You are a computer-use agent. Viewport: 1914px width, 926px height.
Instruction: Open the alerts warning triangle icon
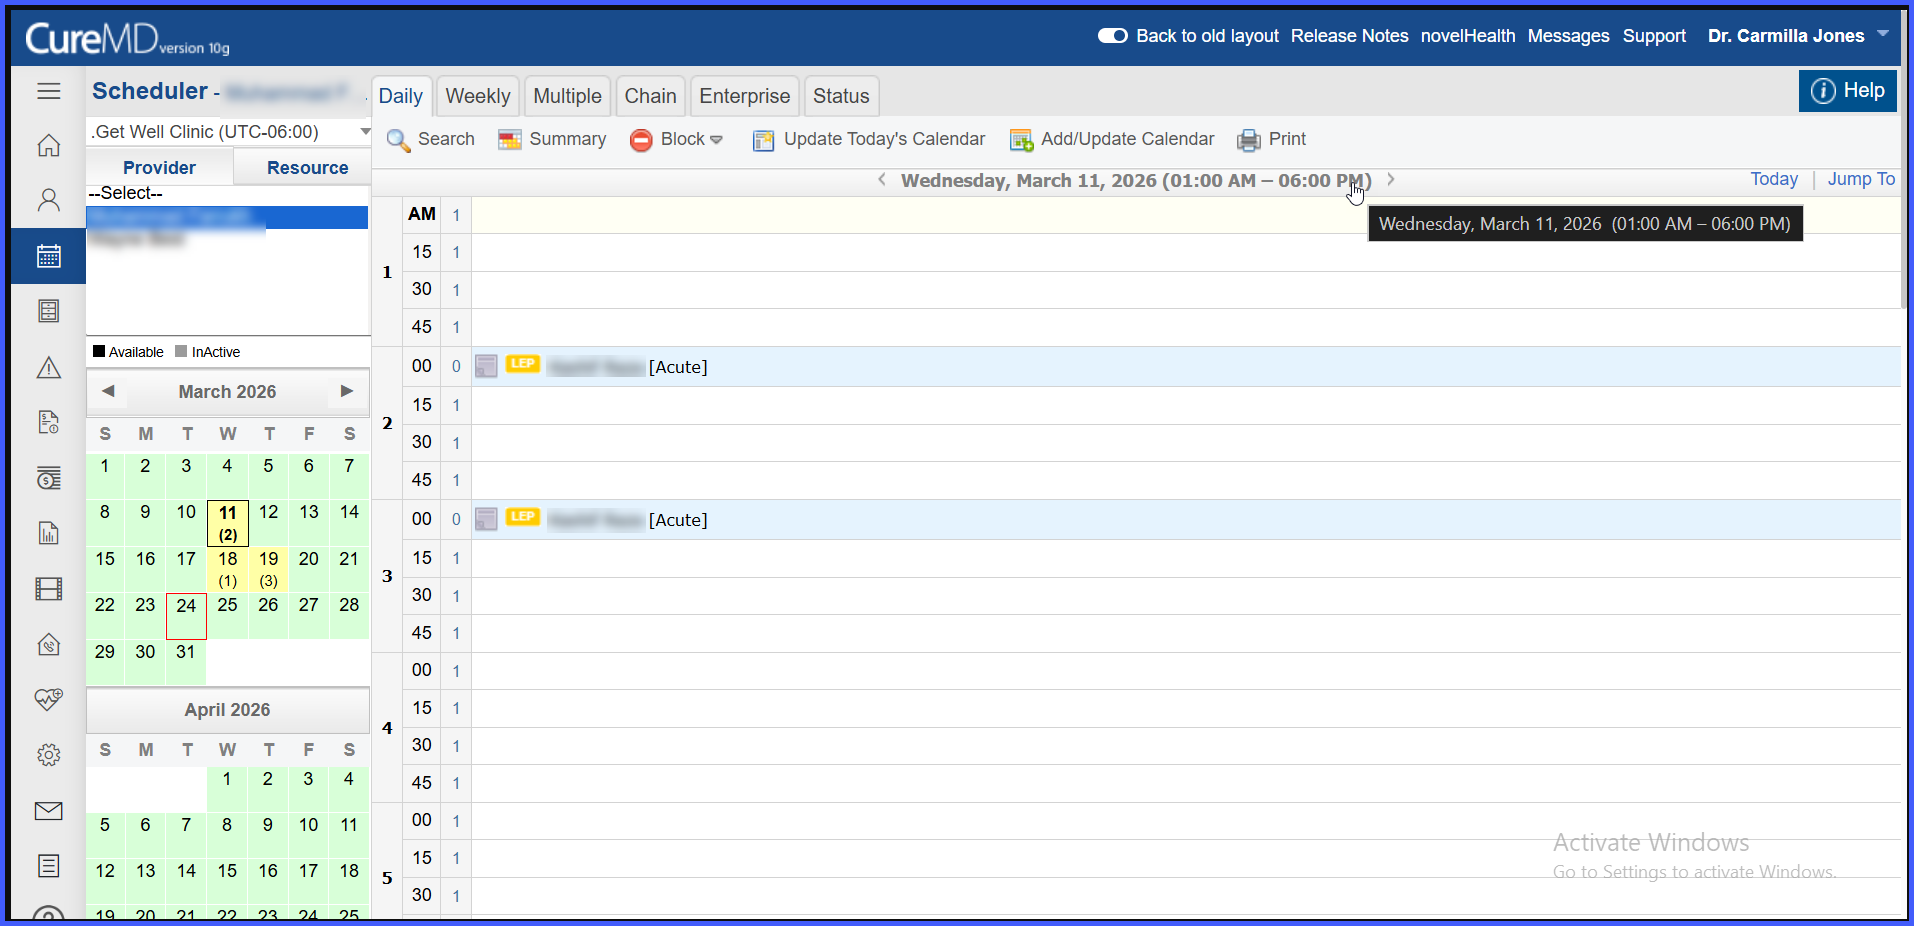coord(48,367)
